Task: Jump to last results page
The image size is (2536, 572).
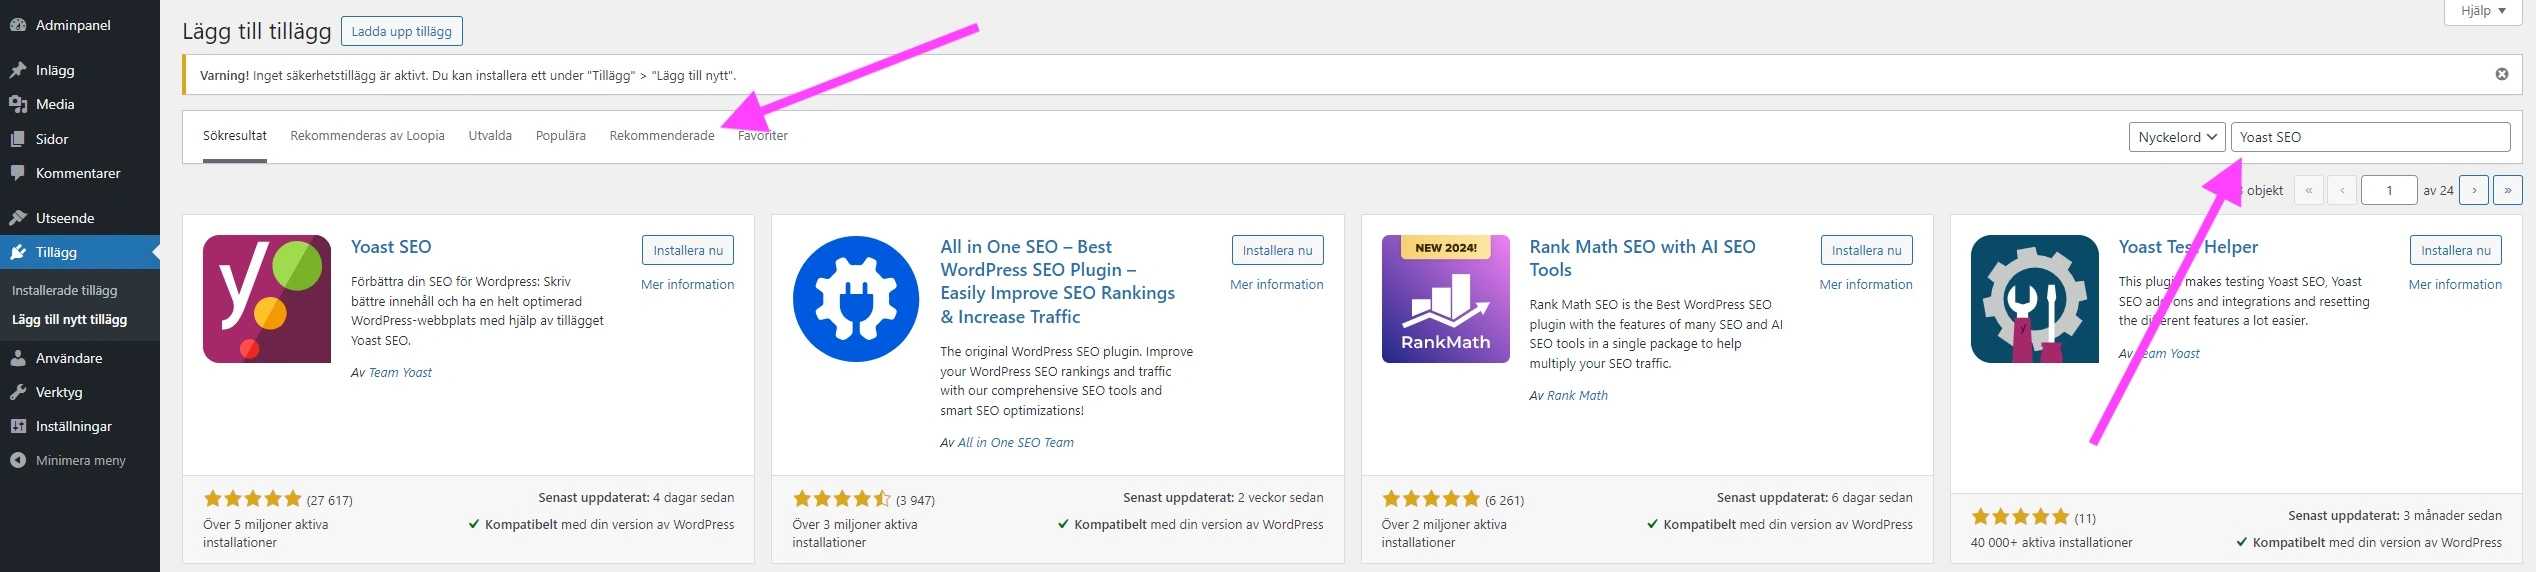Action: [2508, 190]
